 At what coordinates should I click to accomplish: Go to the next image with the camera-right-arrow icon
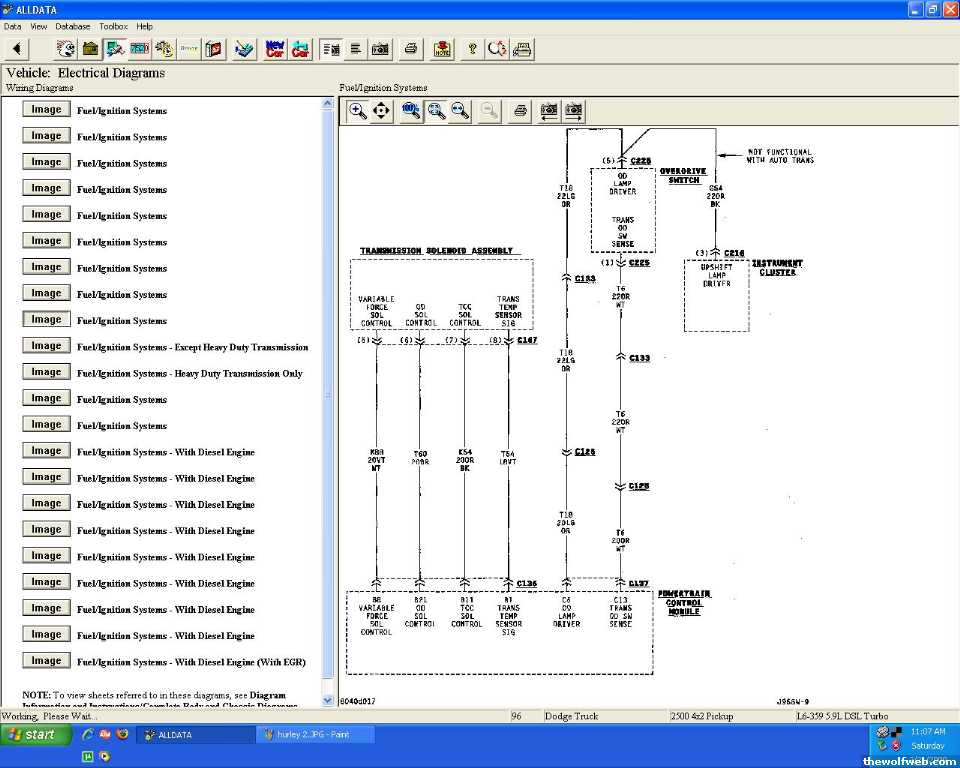coord(574,111)
